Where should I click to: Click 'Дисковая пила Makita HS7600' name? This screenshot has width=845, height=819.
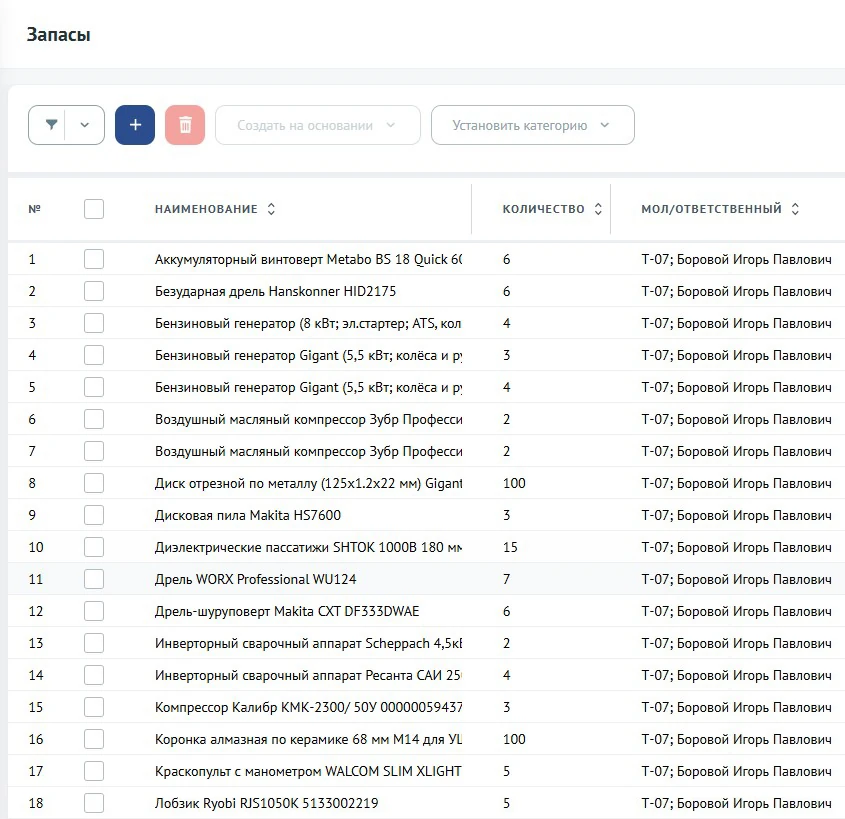[x=248, y=515]
